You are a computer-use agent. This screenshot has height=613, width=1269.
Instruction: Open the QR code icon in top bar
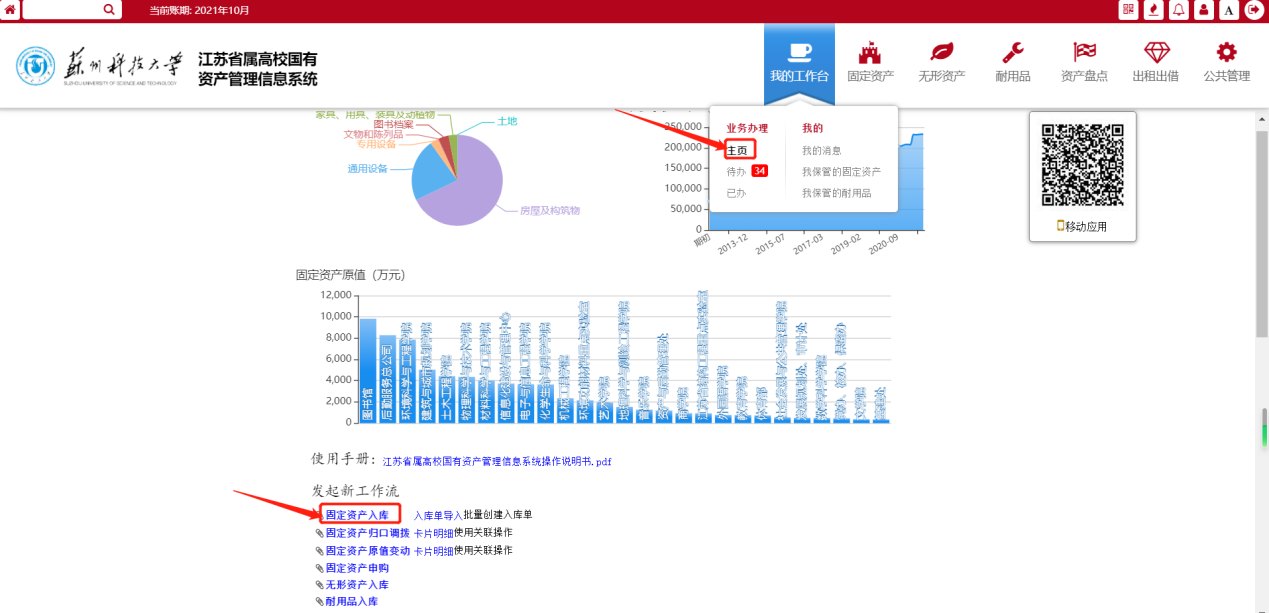1129,10
